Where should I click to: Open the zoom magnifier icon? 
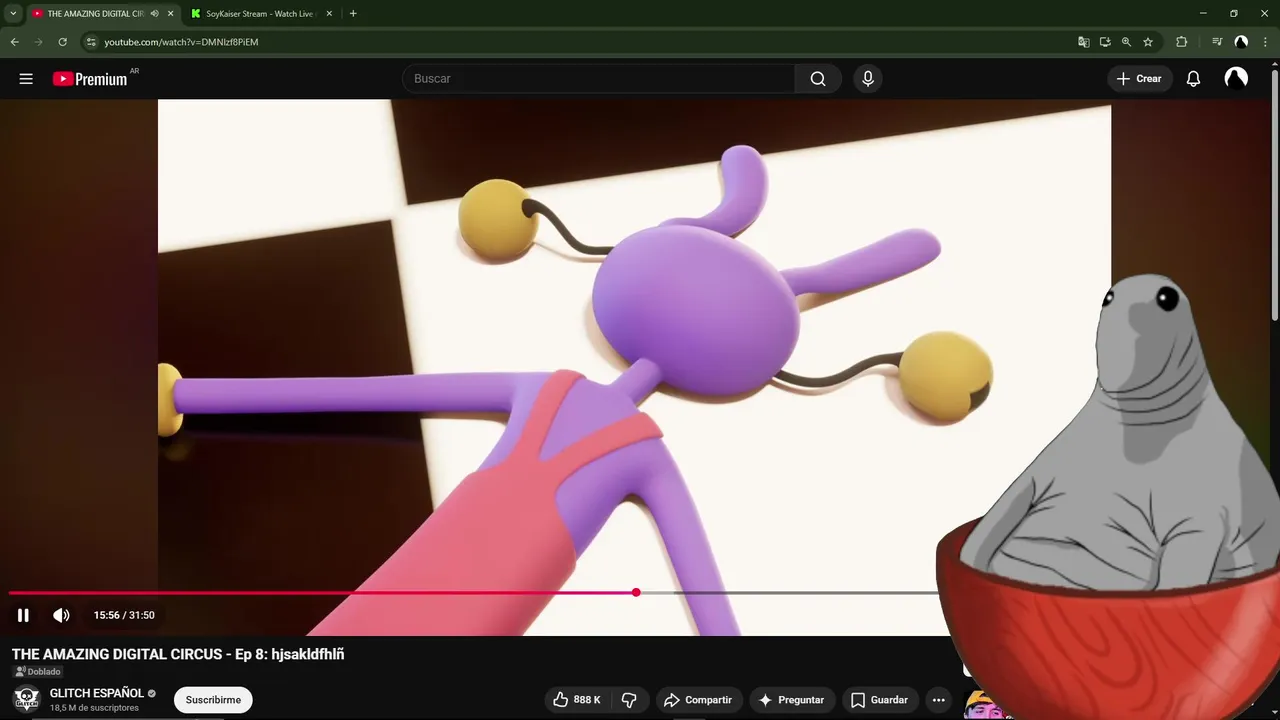(x=1126, y=42)
